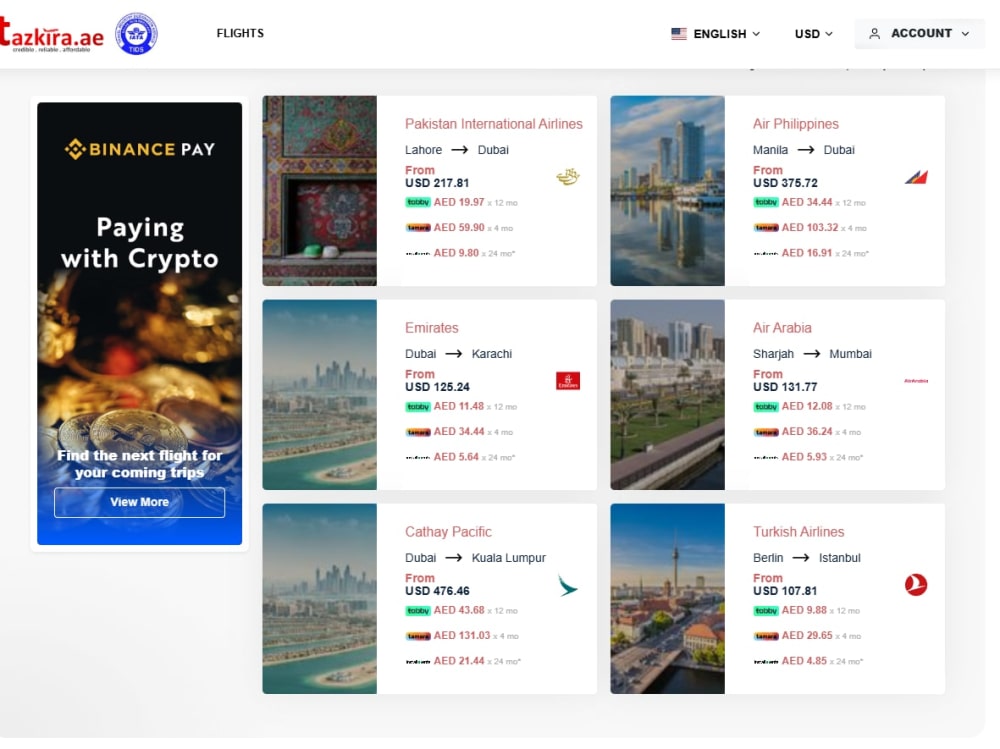Click the tamara icon beside AED 103.32

point(766,228)
